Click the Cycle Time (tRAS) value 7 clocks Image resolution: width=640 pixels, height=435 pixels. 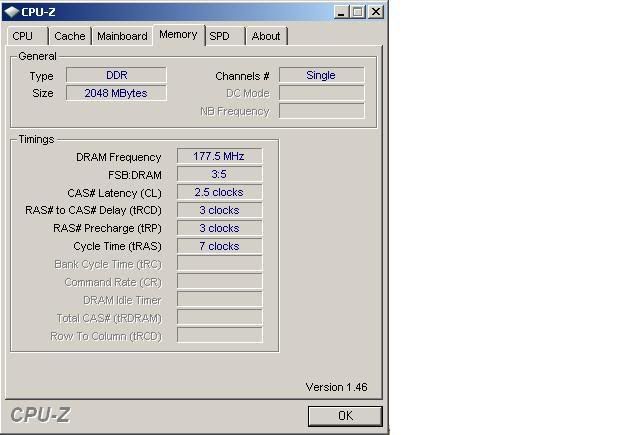coord(219,246)
